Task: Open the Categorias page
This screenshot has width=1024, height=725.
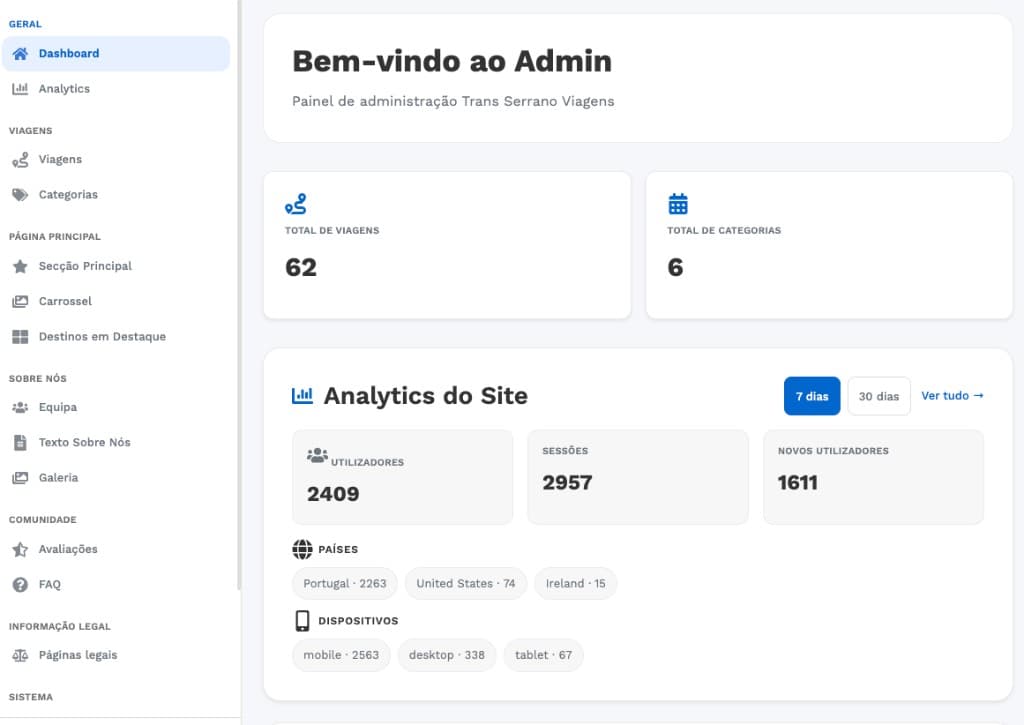Action: click(x=116, y=195)
